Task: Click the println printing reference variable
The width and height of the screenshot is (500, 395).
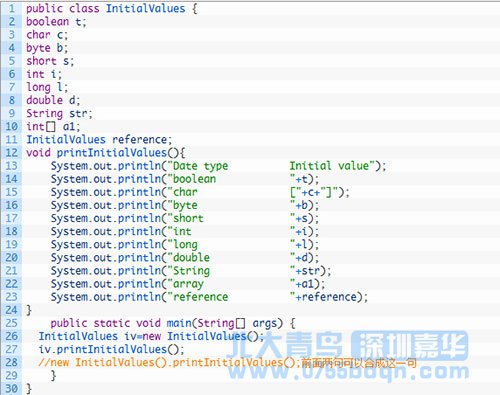Action: click(209, 297)
